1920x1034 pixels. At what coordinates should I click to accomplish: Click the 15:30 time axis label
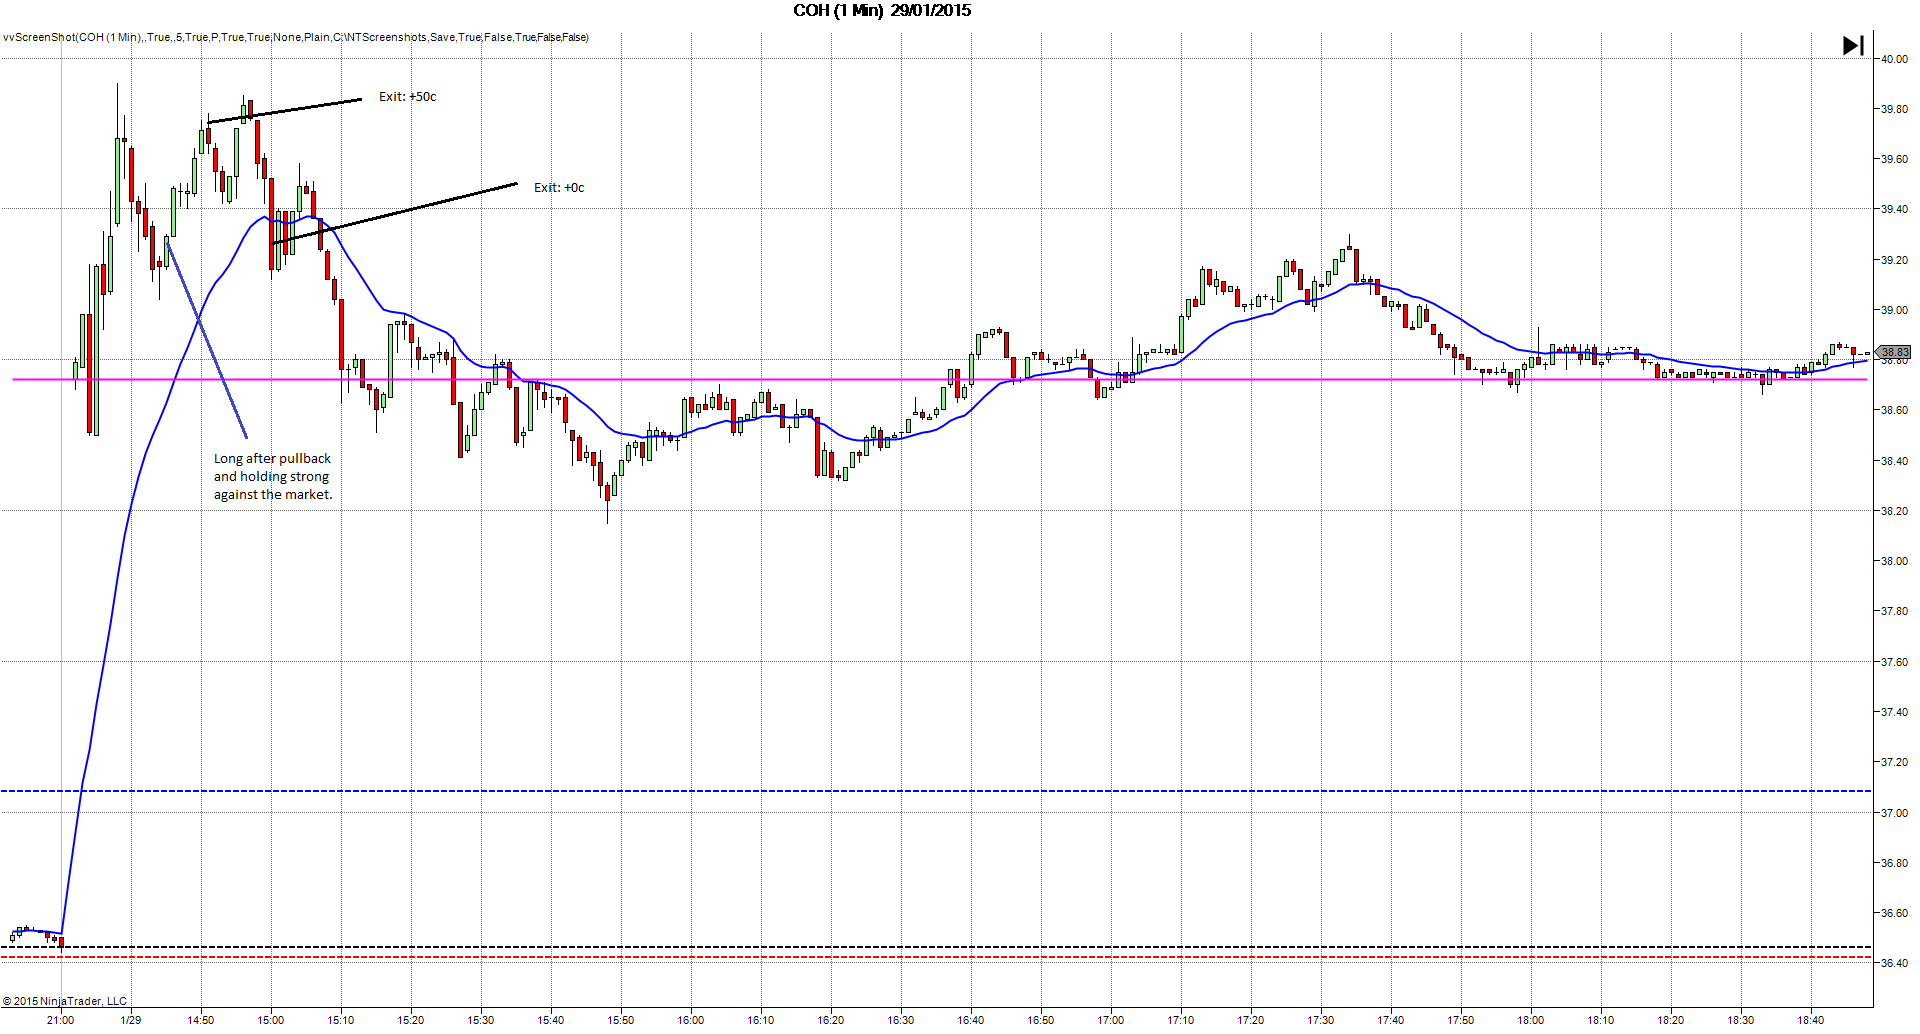[481, 1020]
